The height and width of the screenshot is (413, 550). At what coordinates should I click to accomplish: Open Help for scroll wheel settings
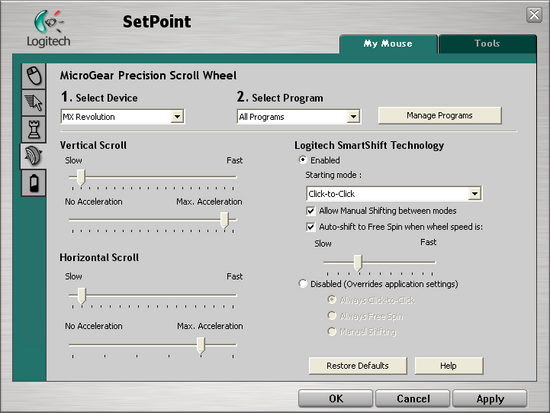point(449,366)
